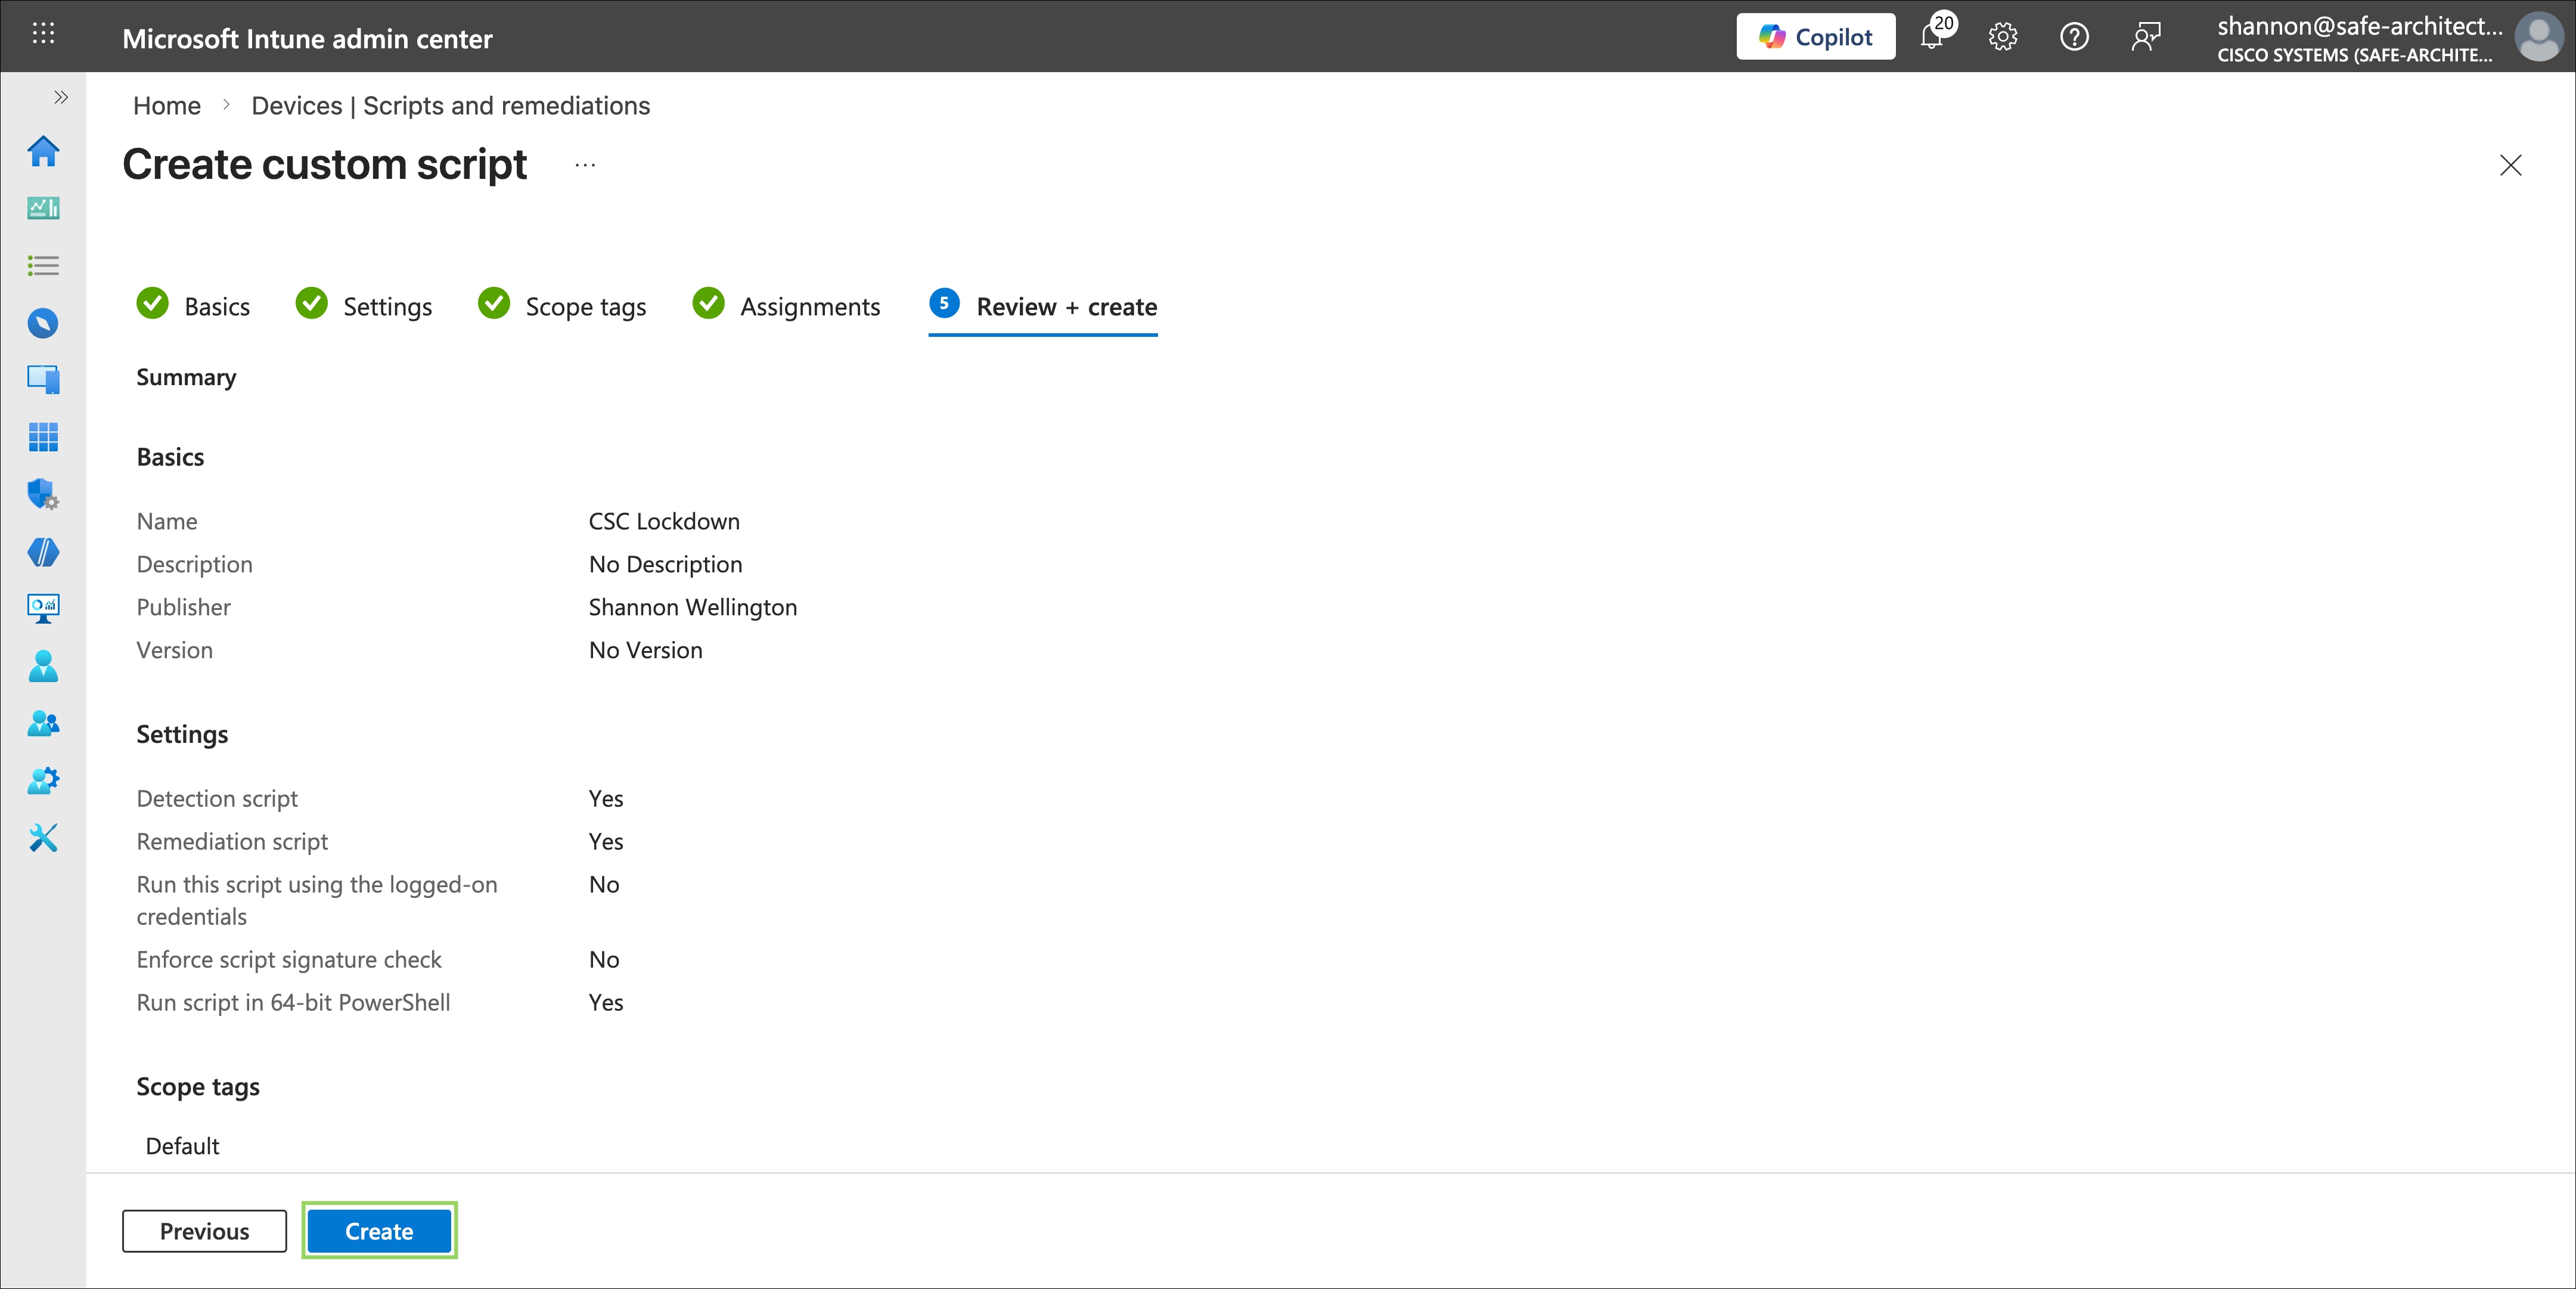Open Troubleshooting tools sidebar icon

[x=43, y=838]
